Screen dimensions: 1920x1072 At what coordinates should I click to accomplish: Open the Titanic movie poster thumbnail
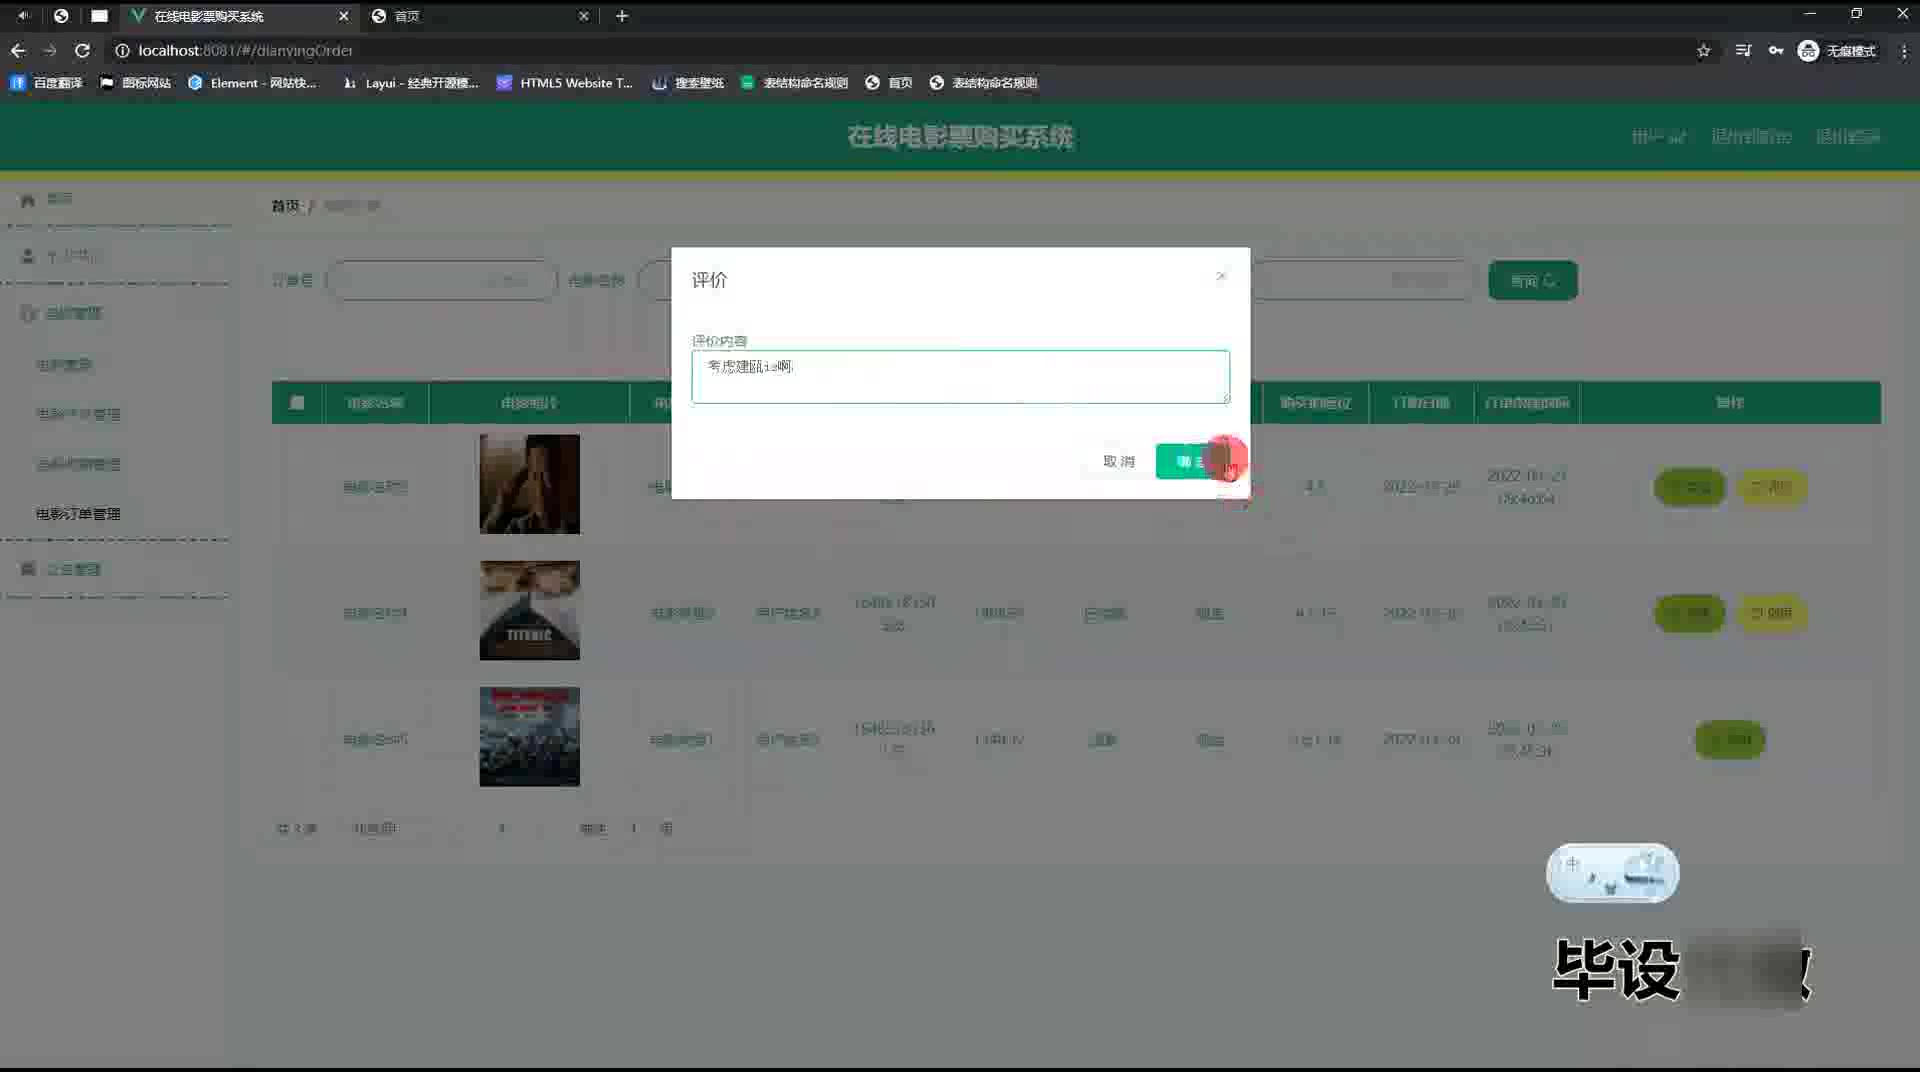click(x=529, y=610)
